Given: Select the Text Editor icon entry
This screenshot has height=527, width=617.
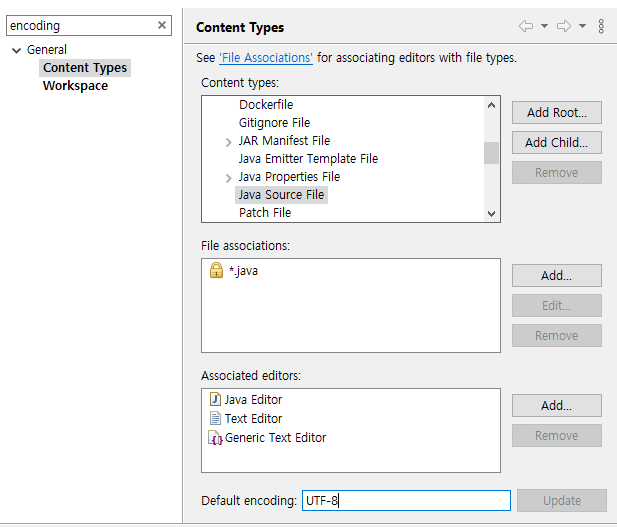Looking at the screenshot, I should coord(215,419).
